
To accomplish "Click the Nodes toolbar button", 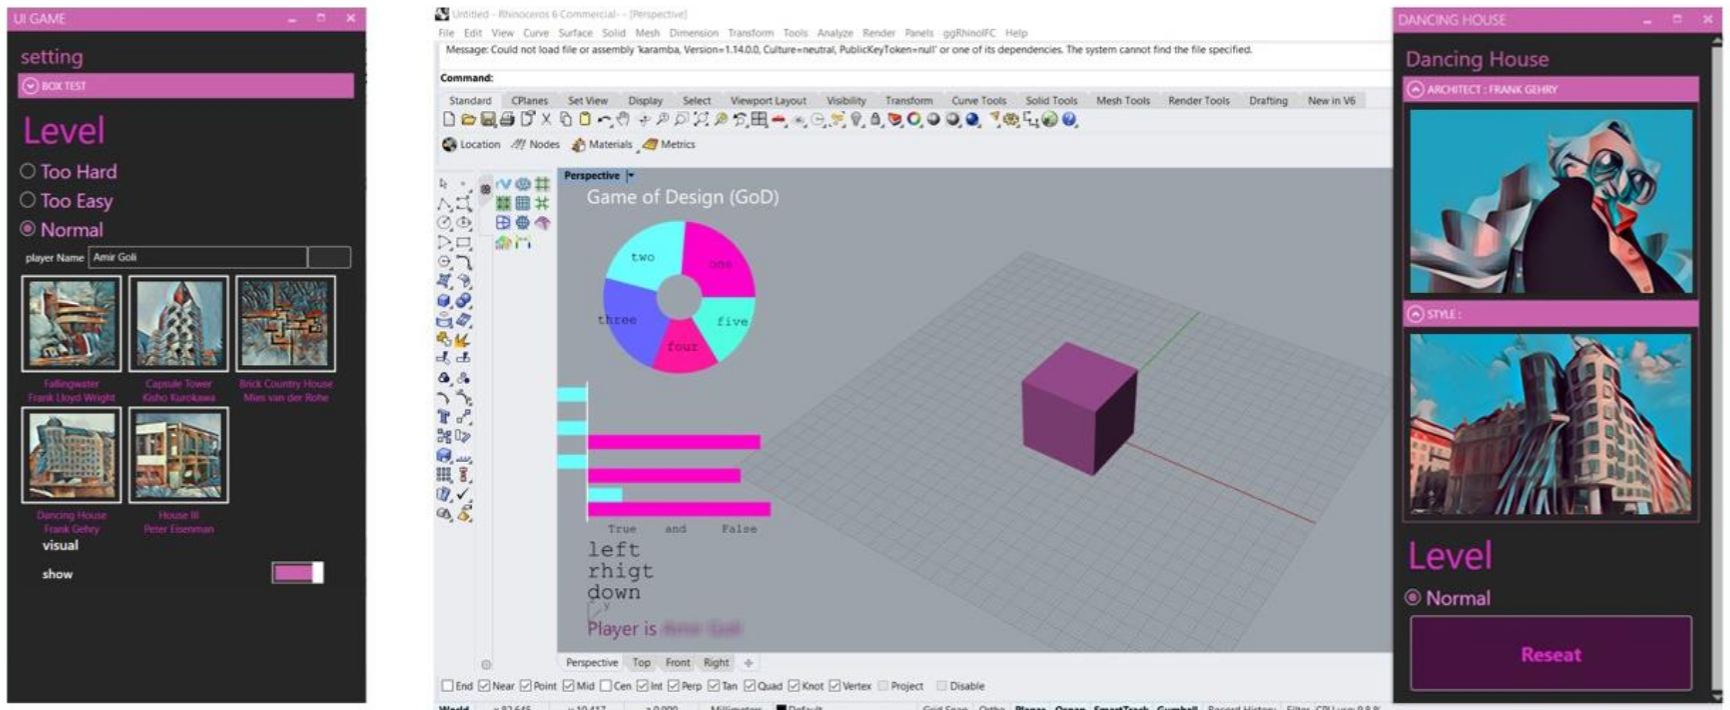I will pos(536,144).
